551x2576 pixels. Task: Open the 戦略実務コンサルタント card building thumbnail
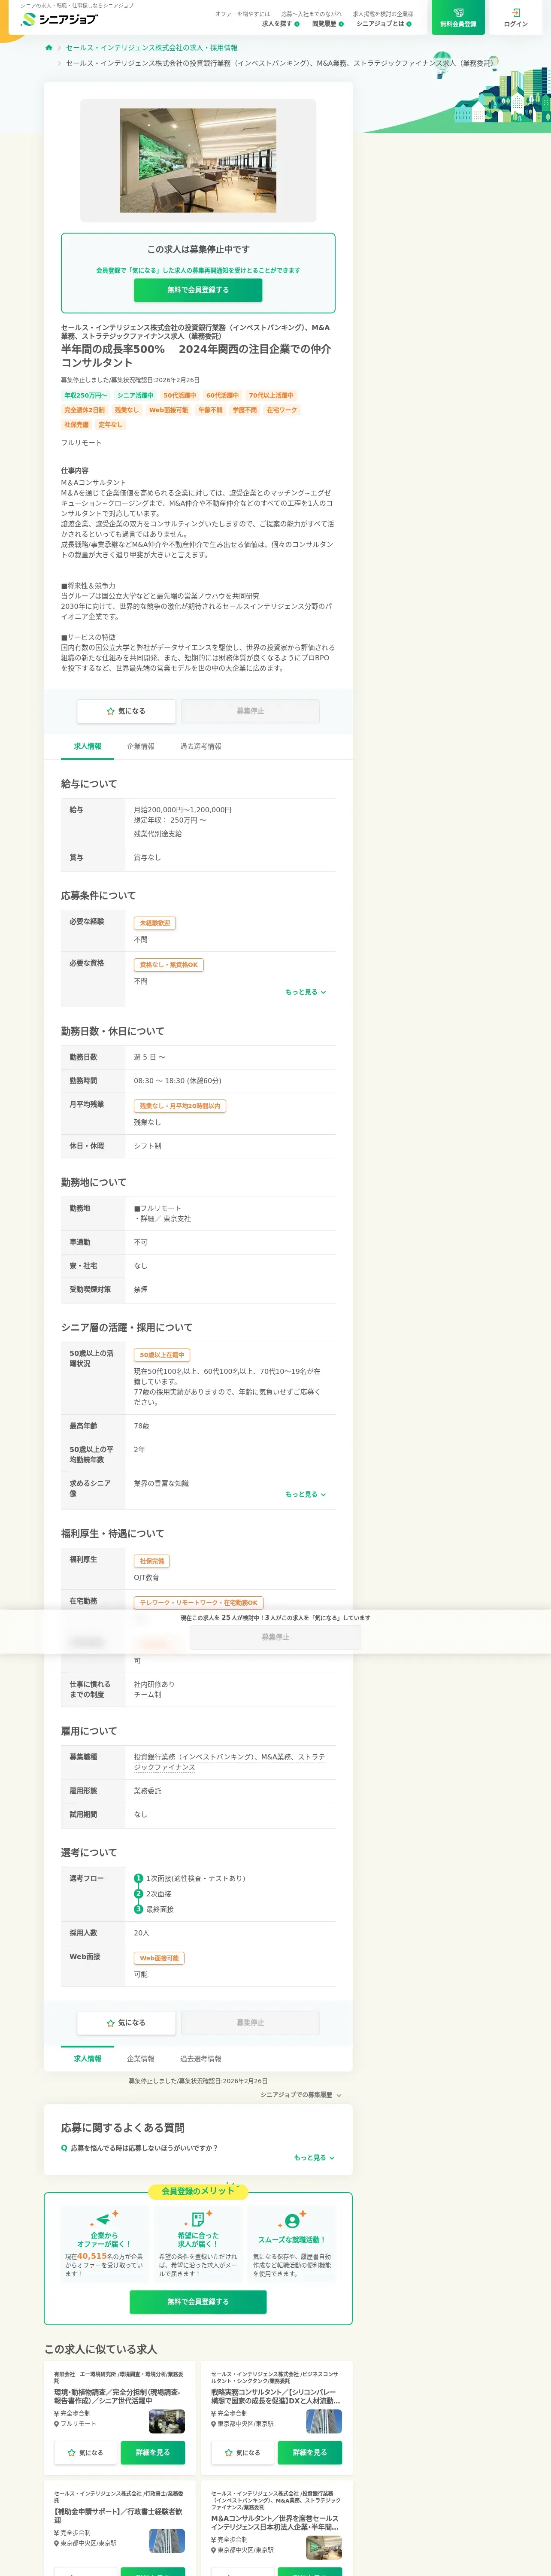coord(324,2421)
